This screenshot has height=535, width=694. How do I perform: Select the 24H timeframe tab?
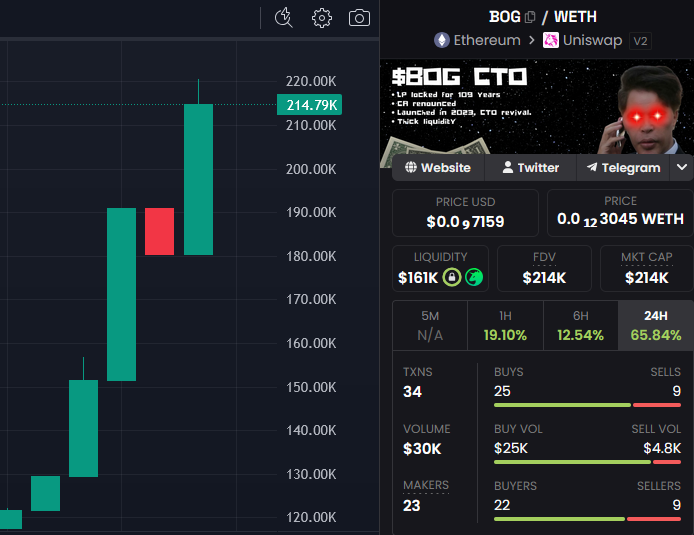656,326
